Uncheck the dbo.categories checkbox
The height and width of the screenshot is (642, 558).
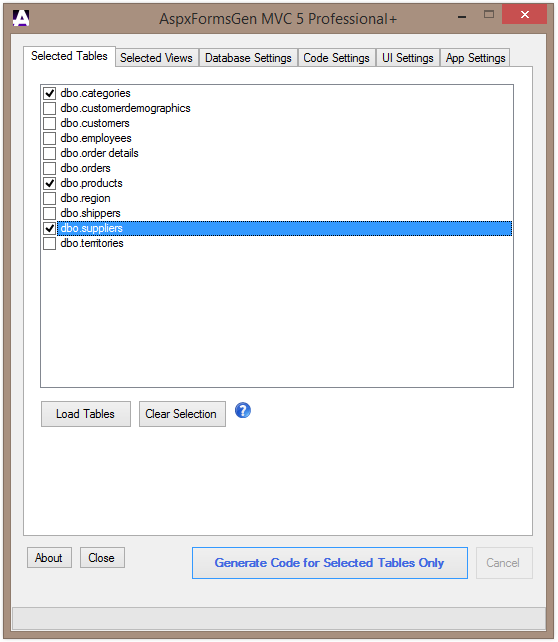coord(50,93)
